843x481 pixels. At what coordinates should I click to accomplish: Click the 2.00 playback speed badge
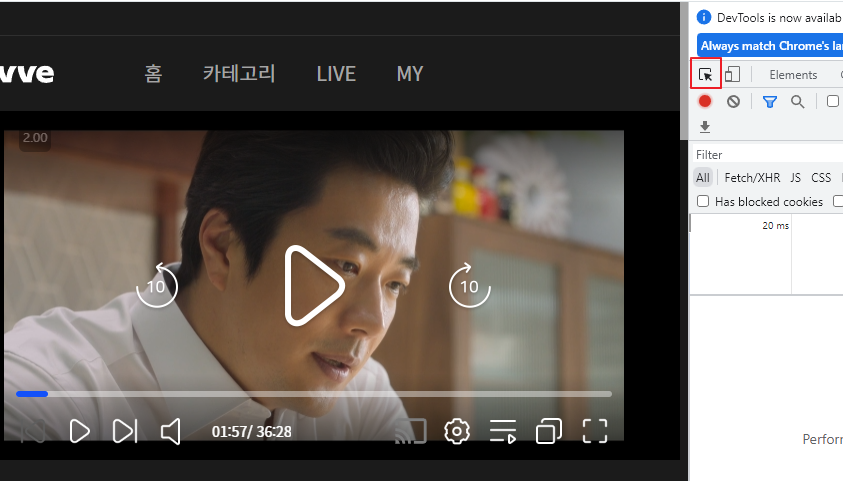tap(35, 138)
